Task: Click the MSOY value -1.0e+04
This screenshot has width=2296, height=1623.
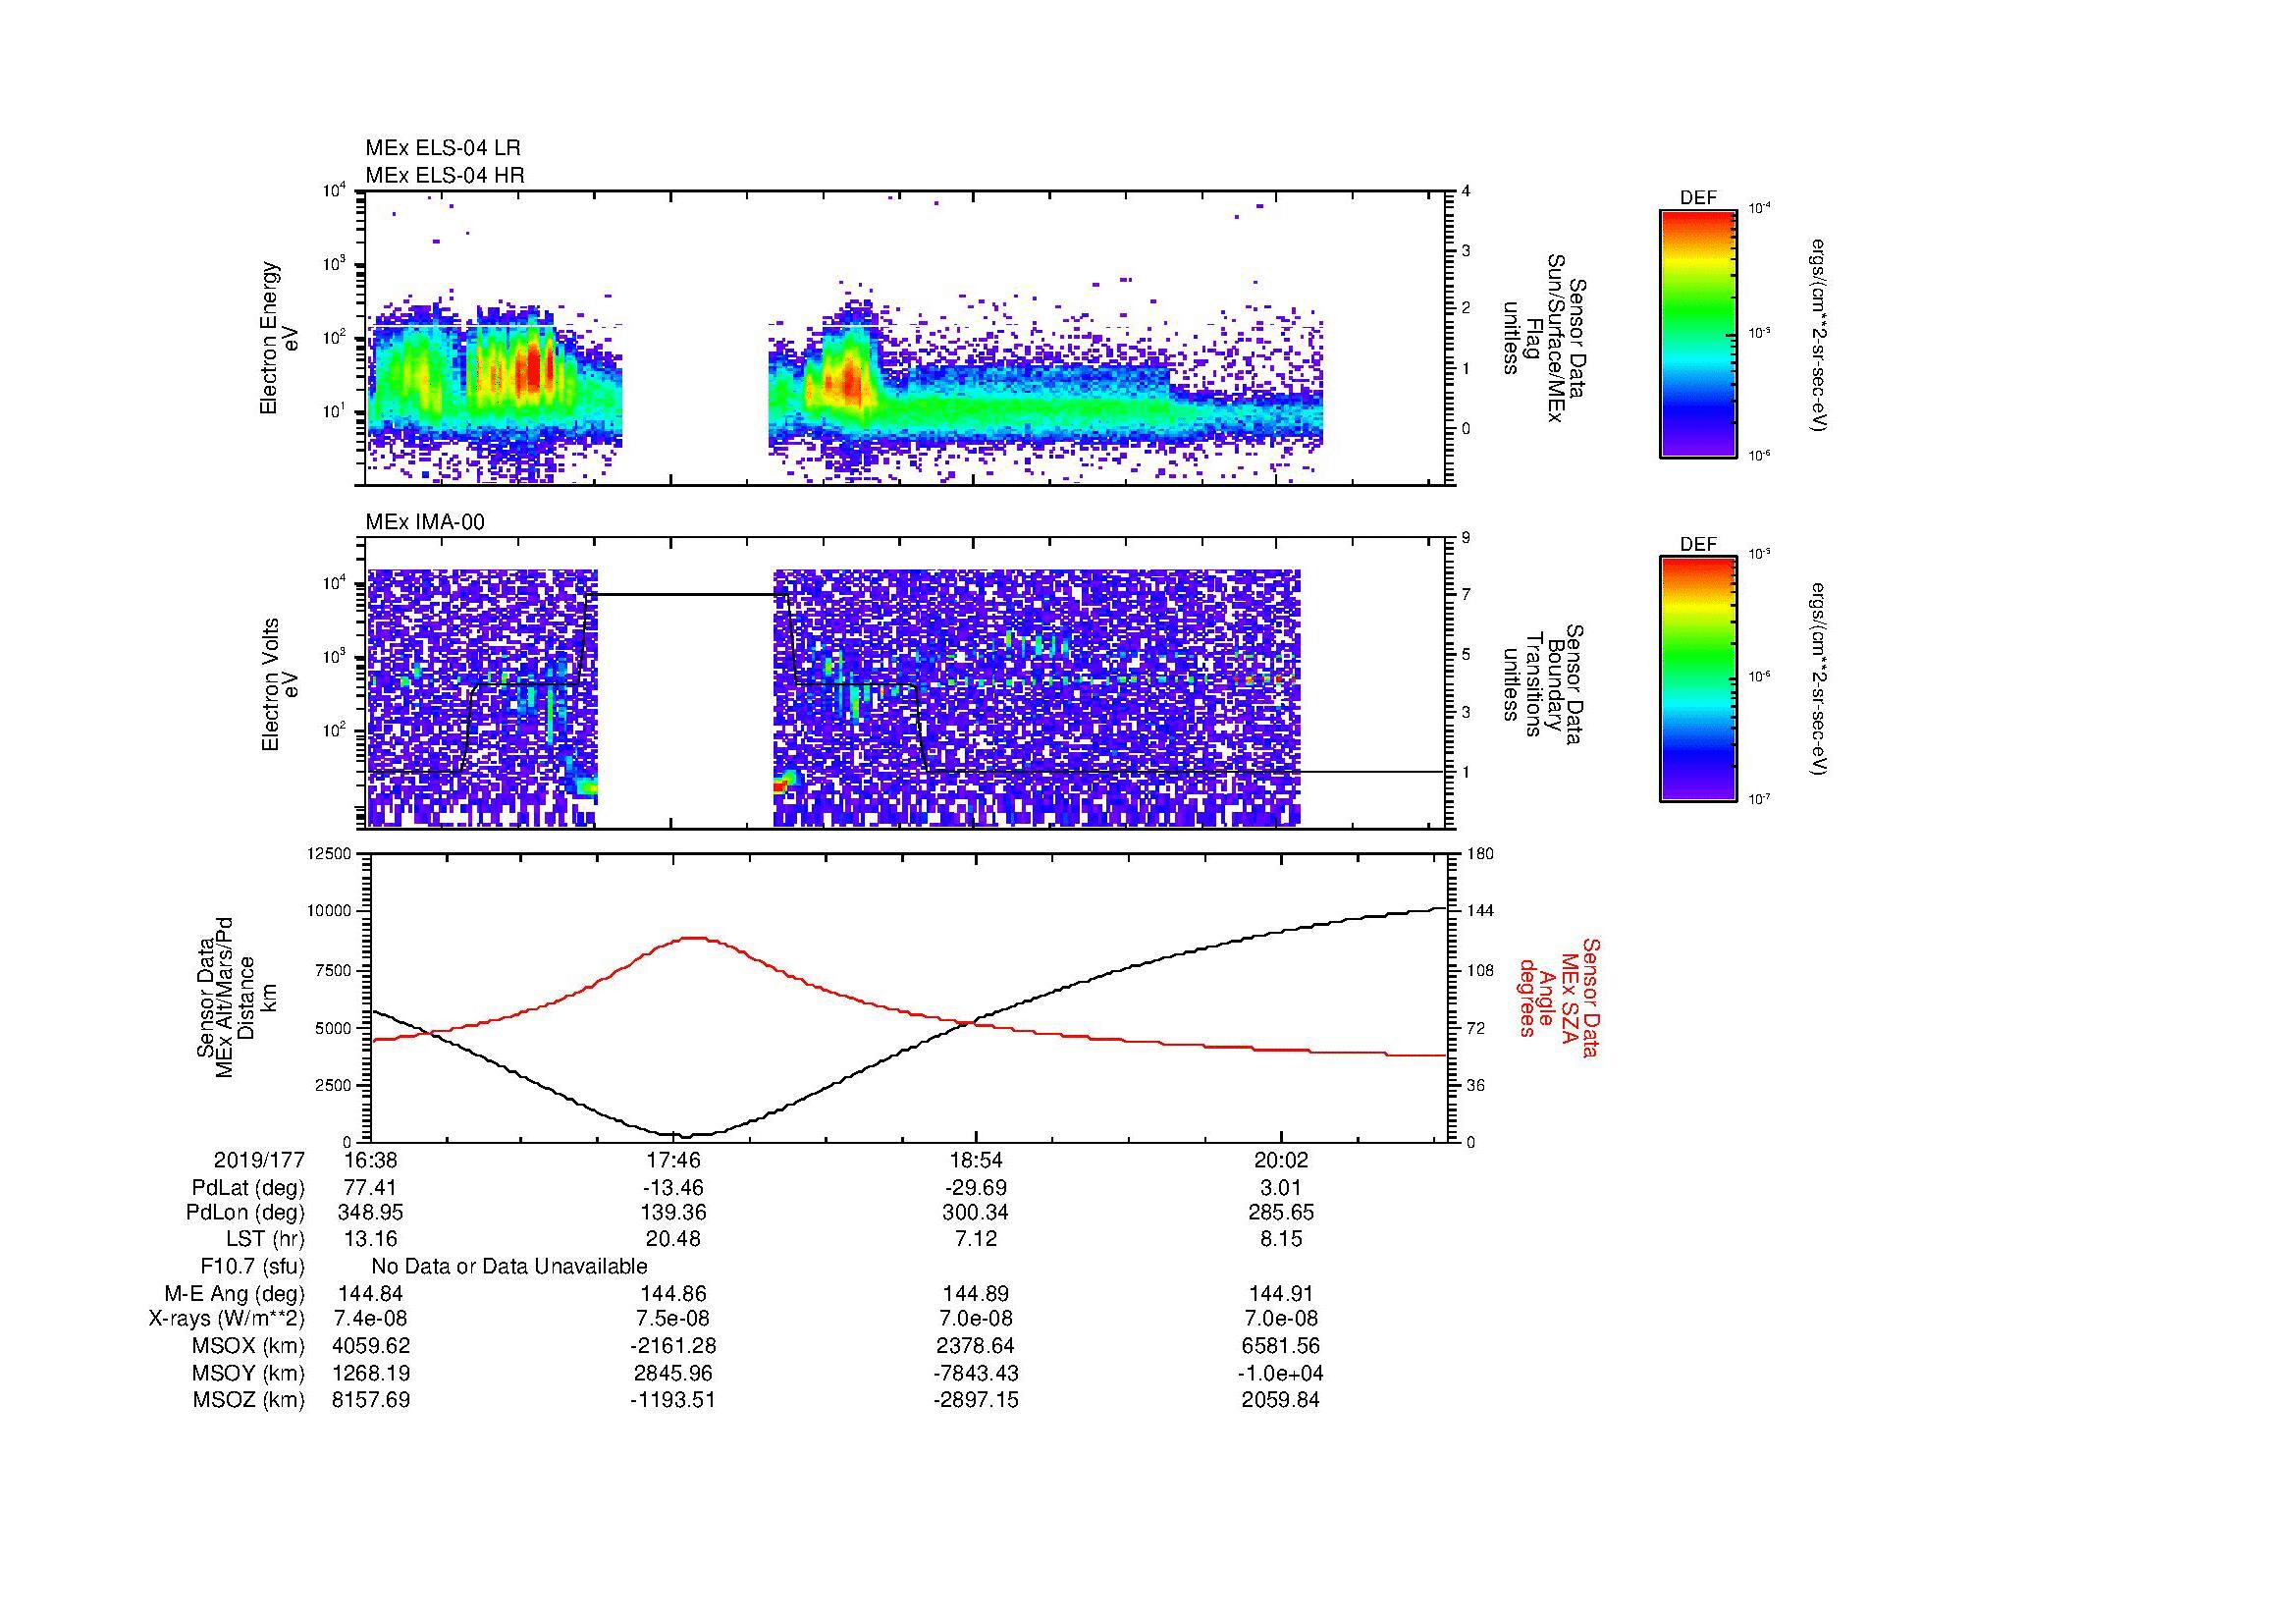Action: pos(1281,1374)
